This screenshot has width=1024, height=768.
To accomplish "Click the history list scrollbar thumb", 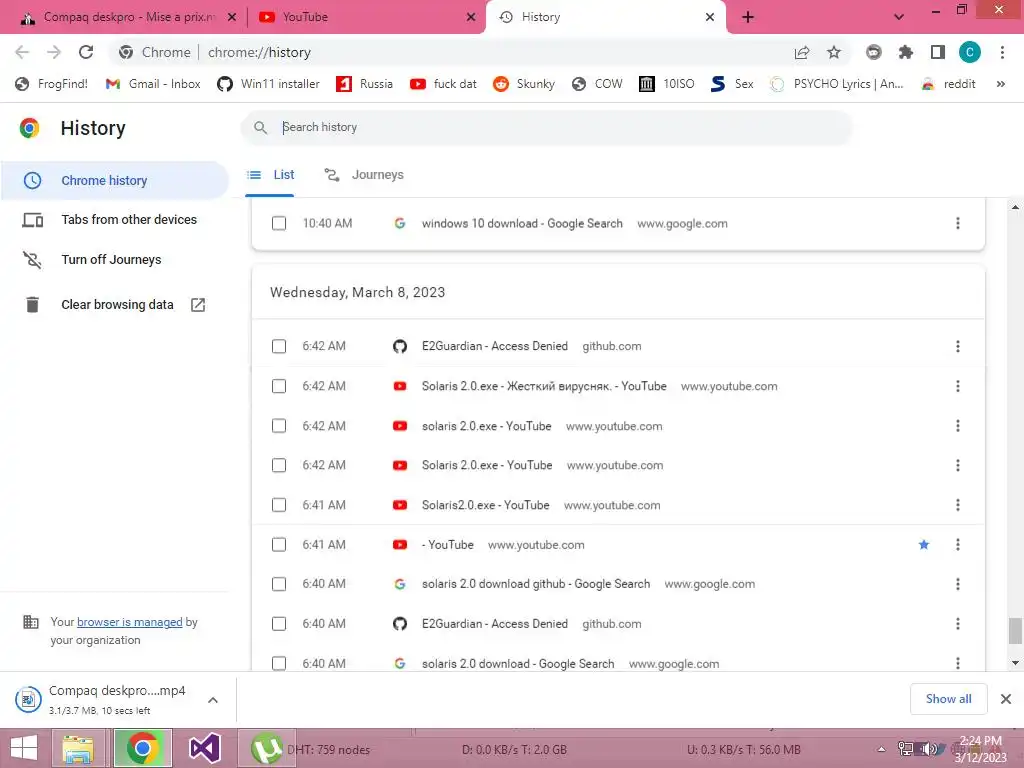I will (1015, 631).
